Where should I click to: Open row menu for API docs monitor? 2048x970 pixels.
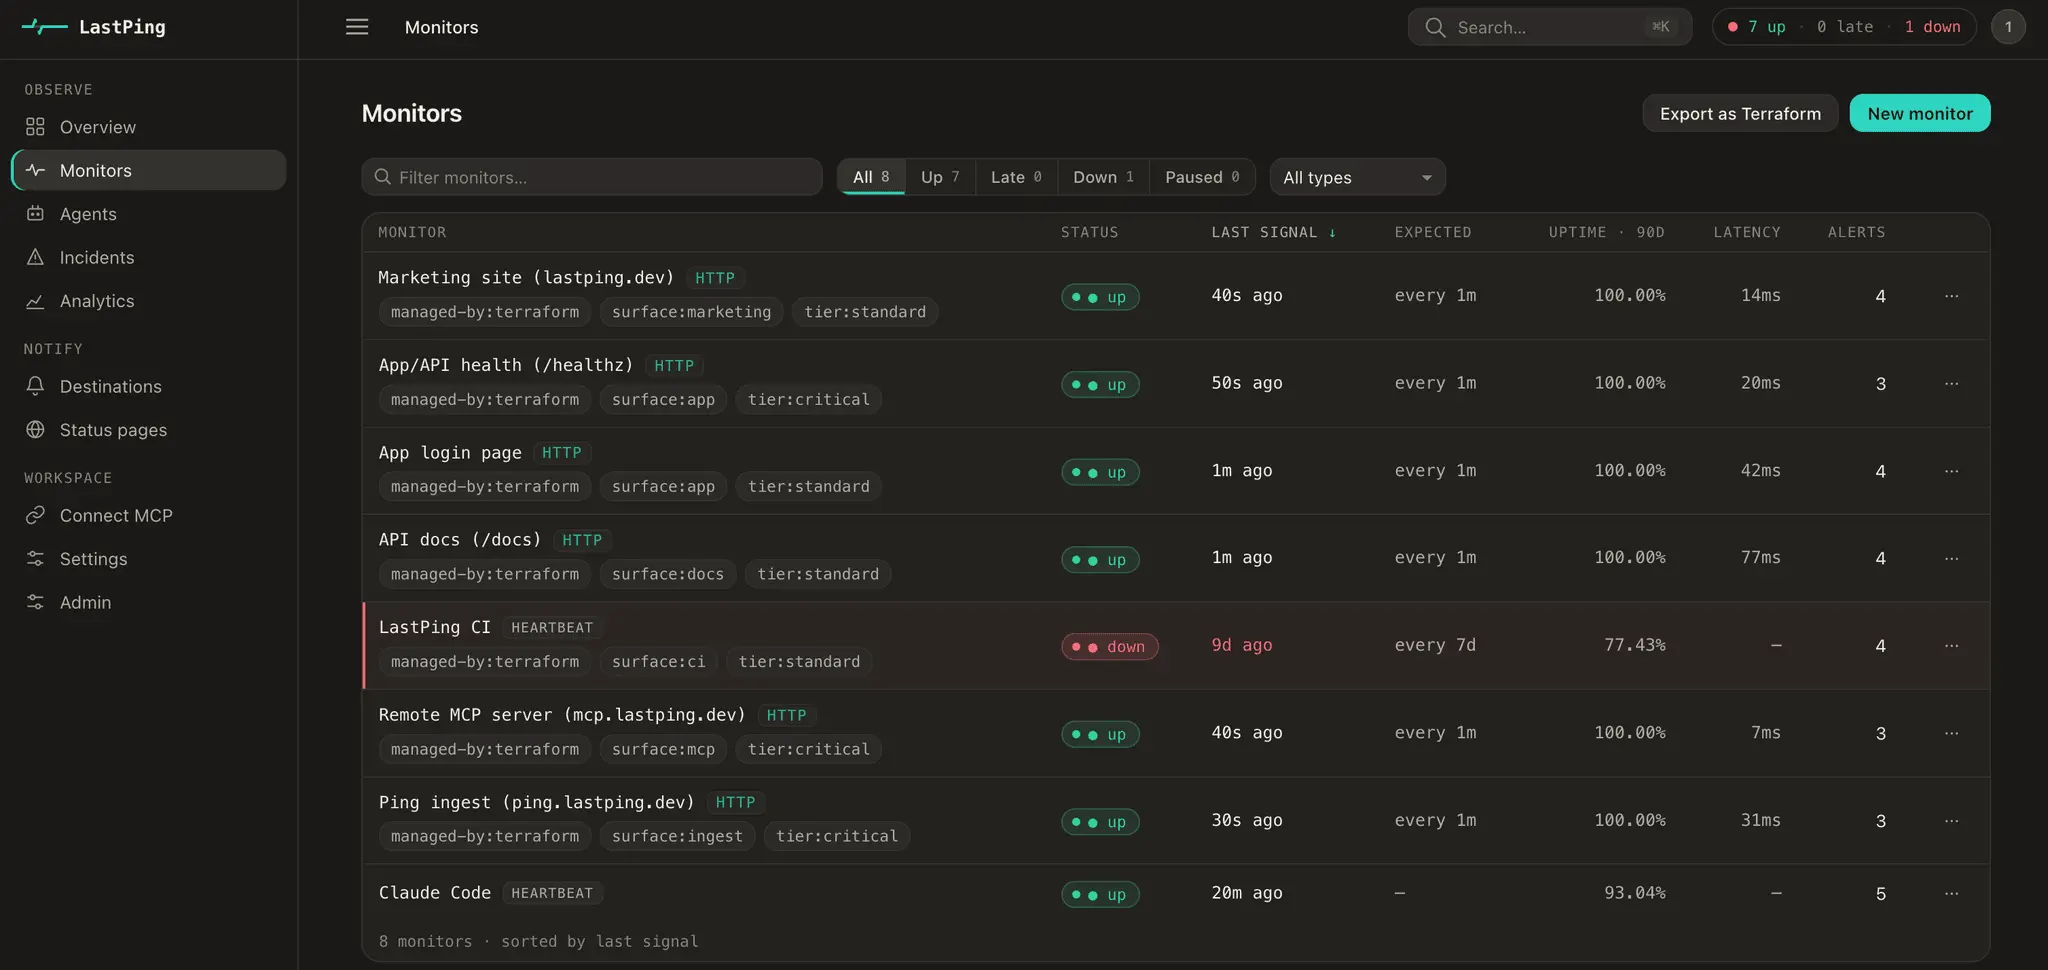(x=1951, y=558)
